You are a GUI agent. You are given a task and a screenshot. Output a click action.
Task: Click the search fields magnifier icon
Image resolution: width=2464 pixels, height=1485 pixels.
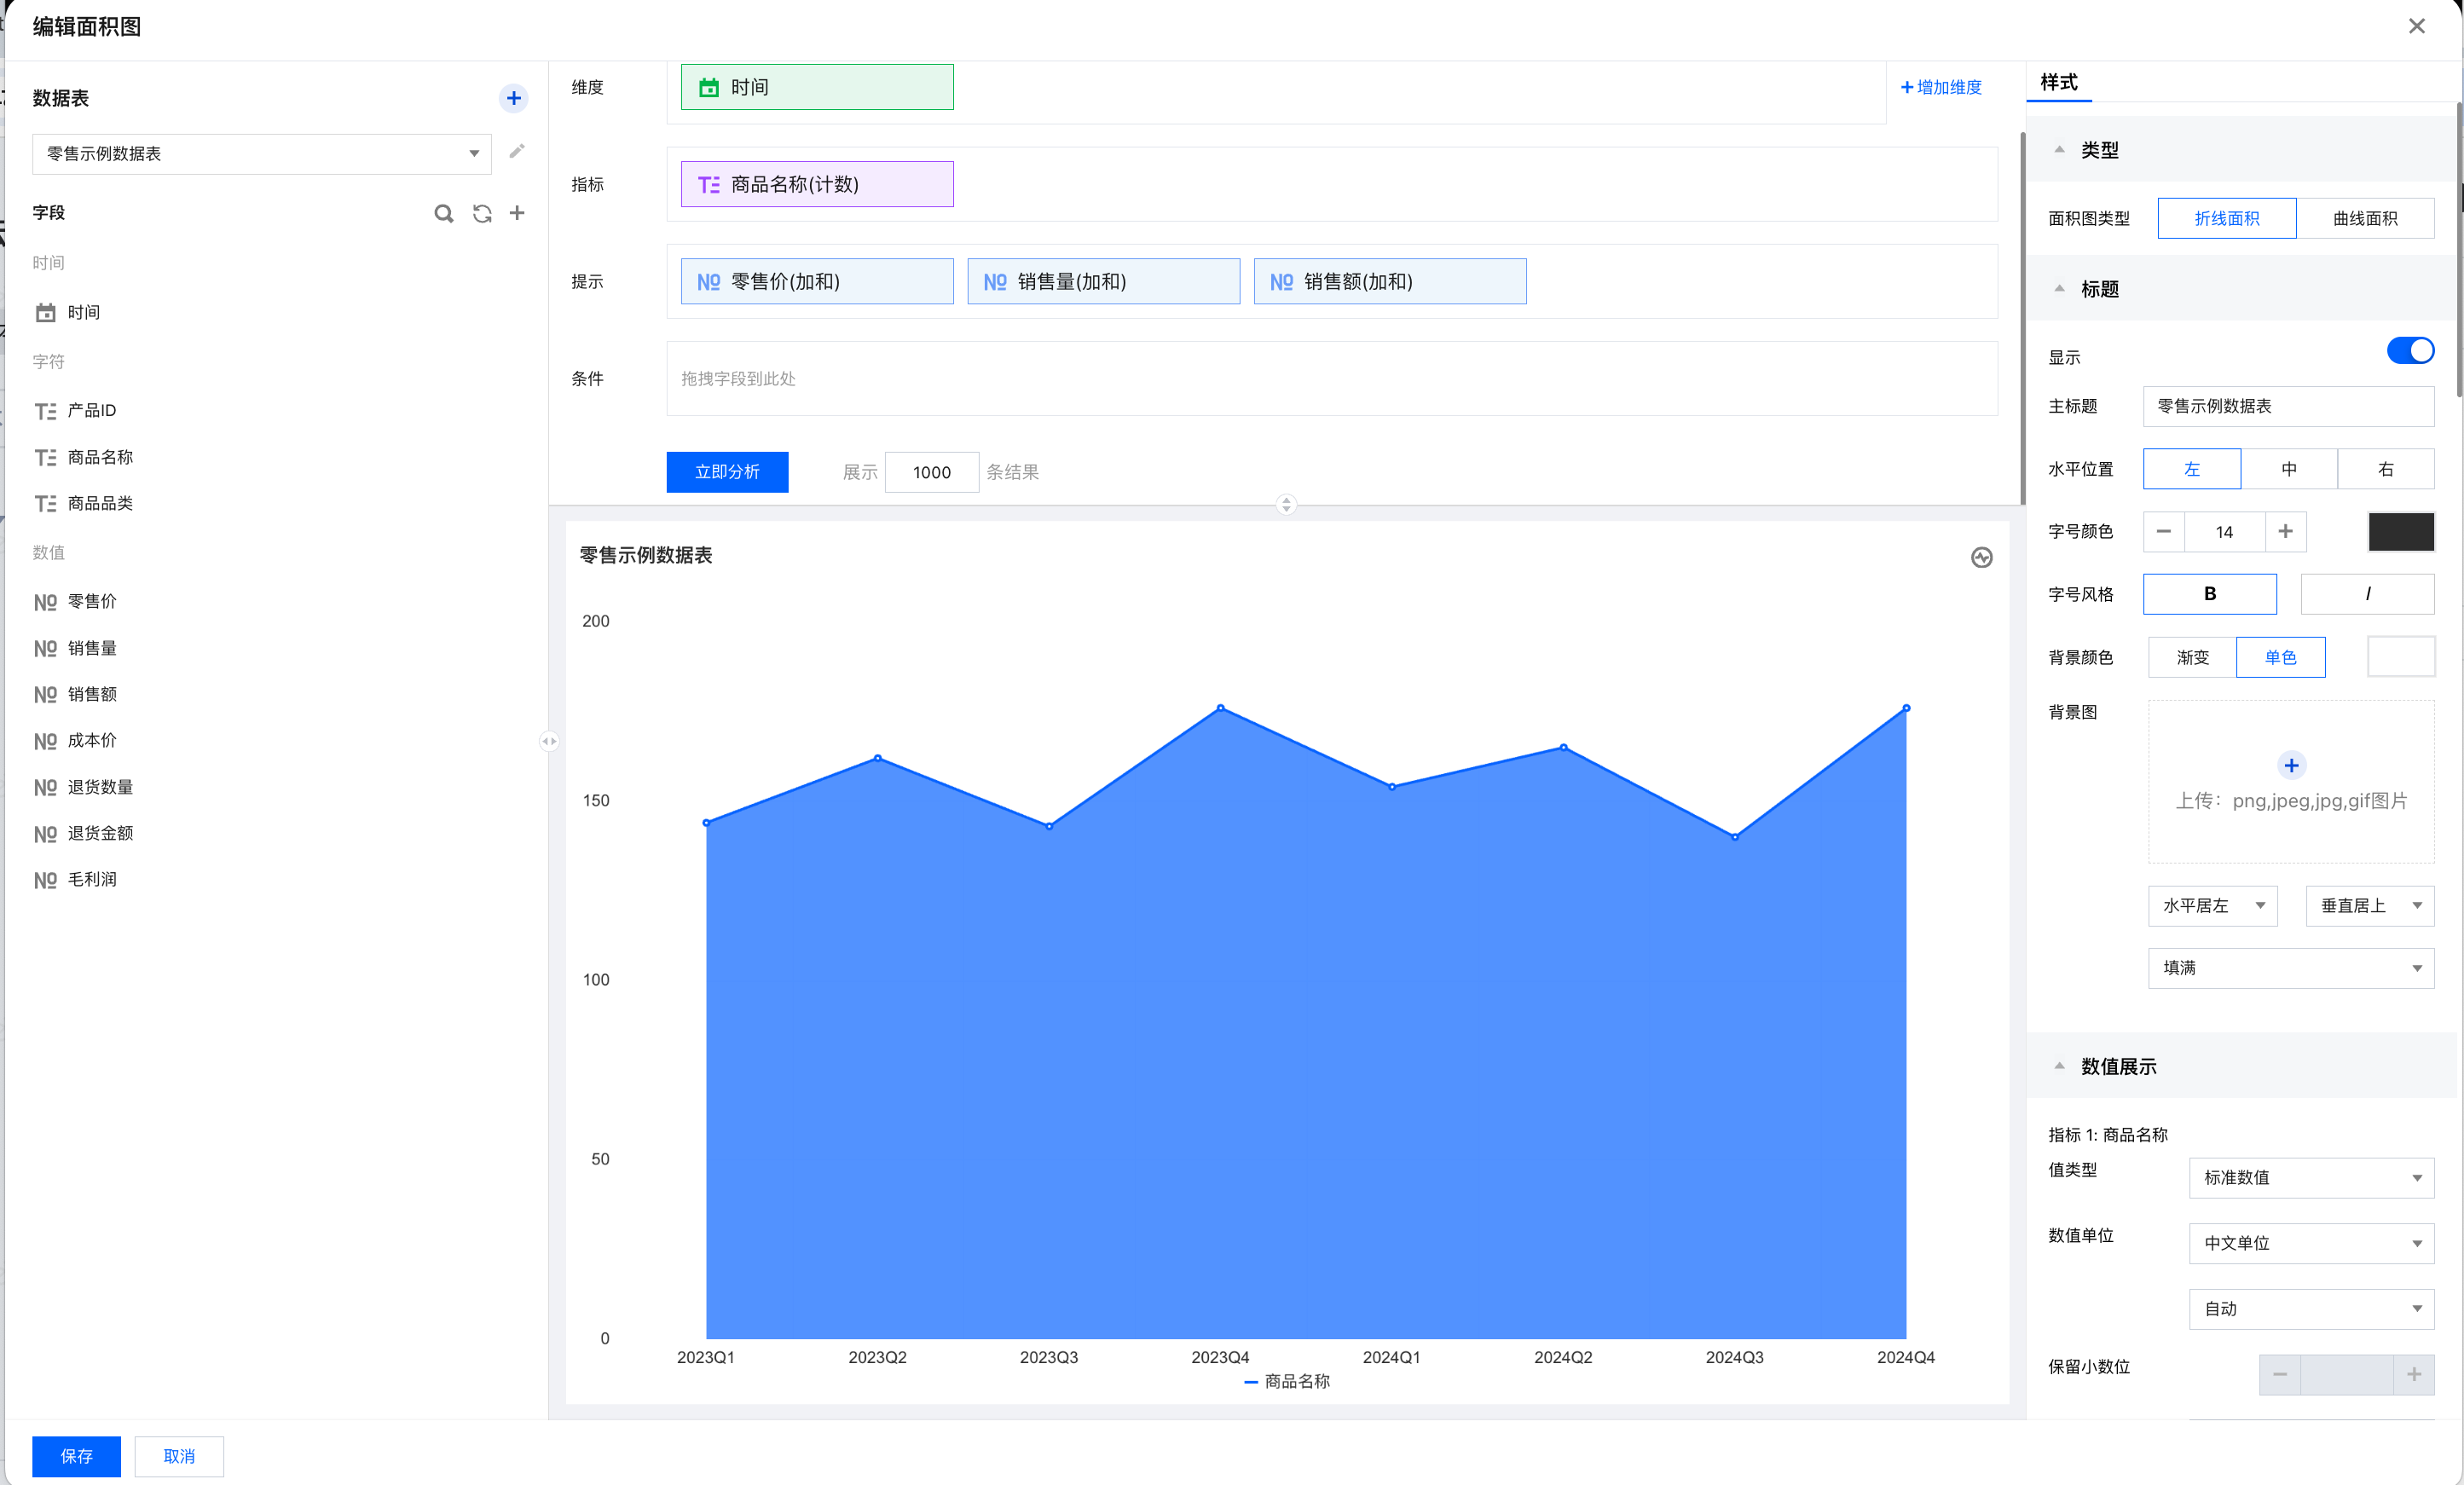[x=443, y=213]
